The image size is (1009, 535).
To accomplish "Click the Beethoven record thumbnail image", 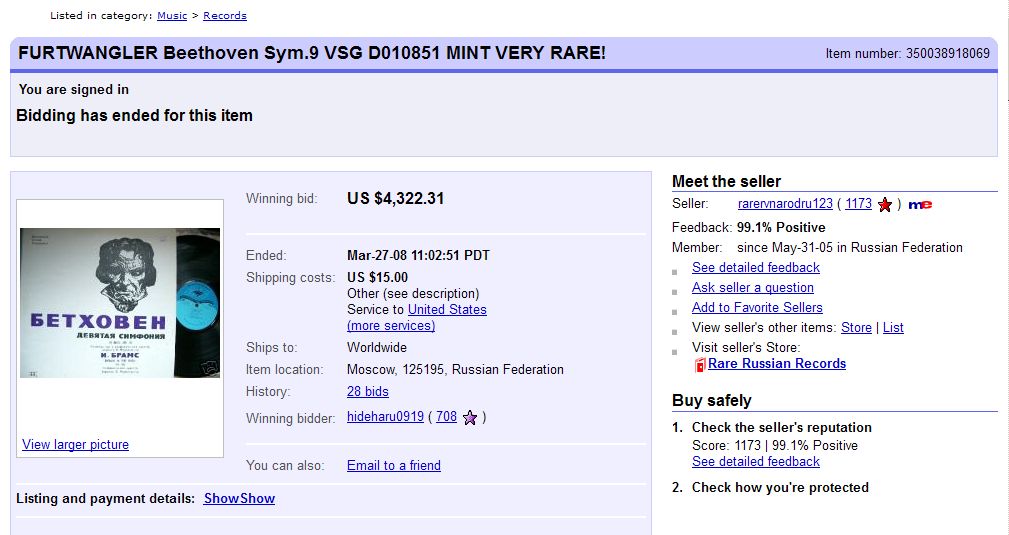I will tap(120, 303).
